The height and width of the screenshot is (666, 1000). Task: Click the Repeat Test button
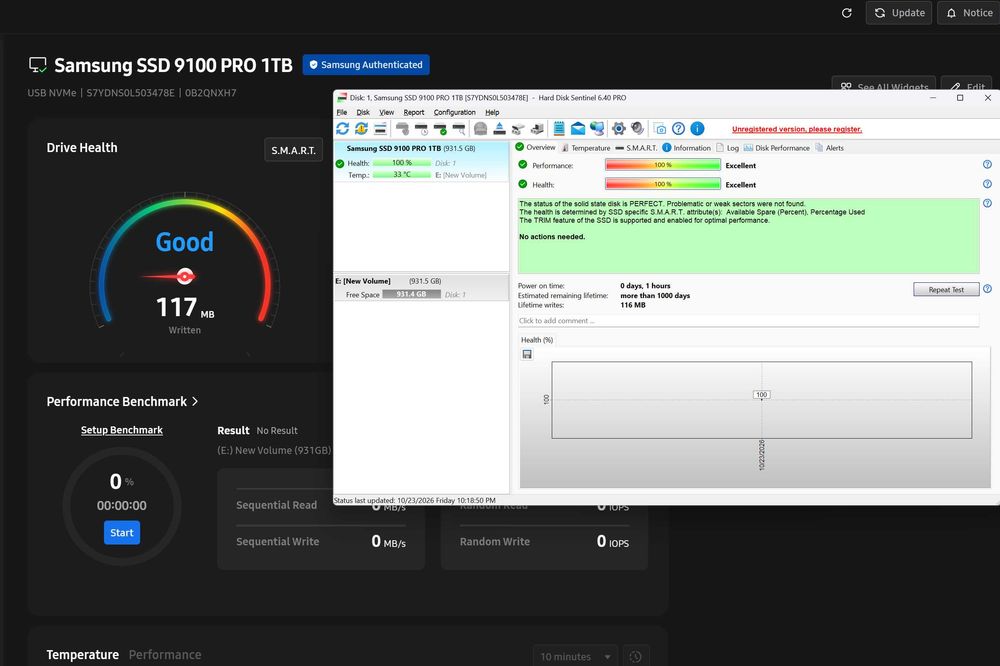click(946, 290)
